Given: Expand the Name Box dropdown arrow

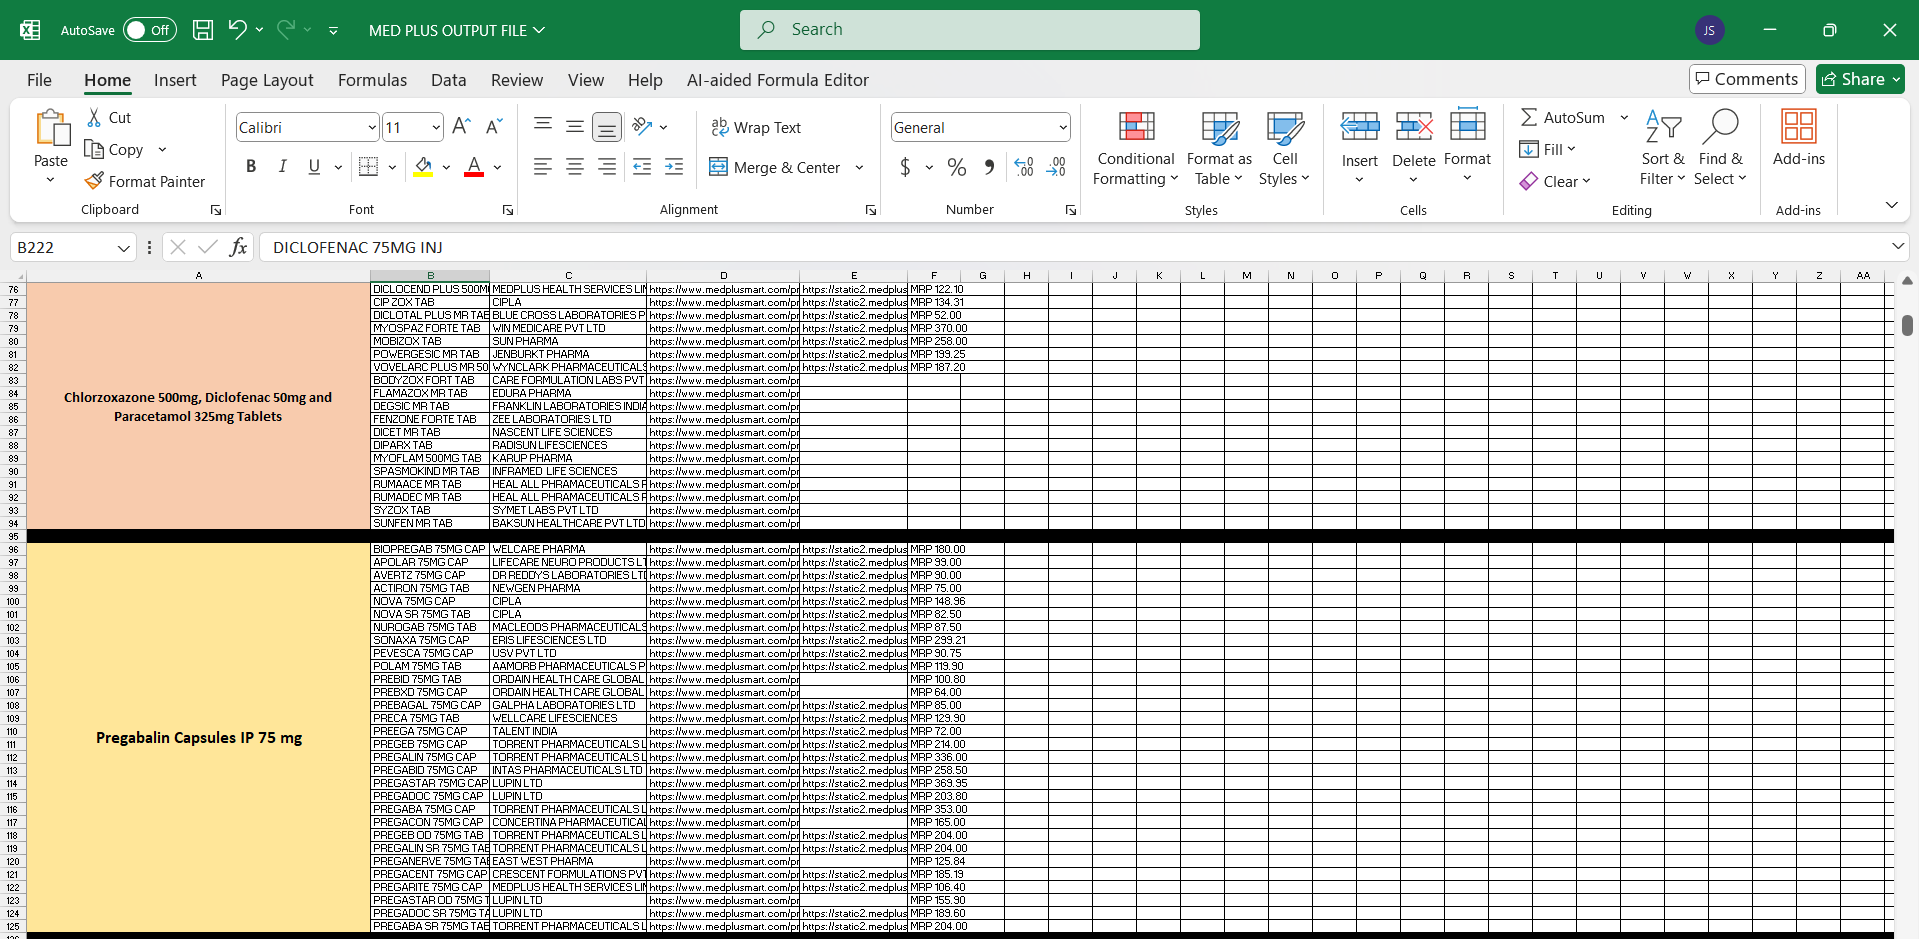Looking at the screenshot, I should (x=124, y=247).
